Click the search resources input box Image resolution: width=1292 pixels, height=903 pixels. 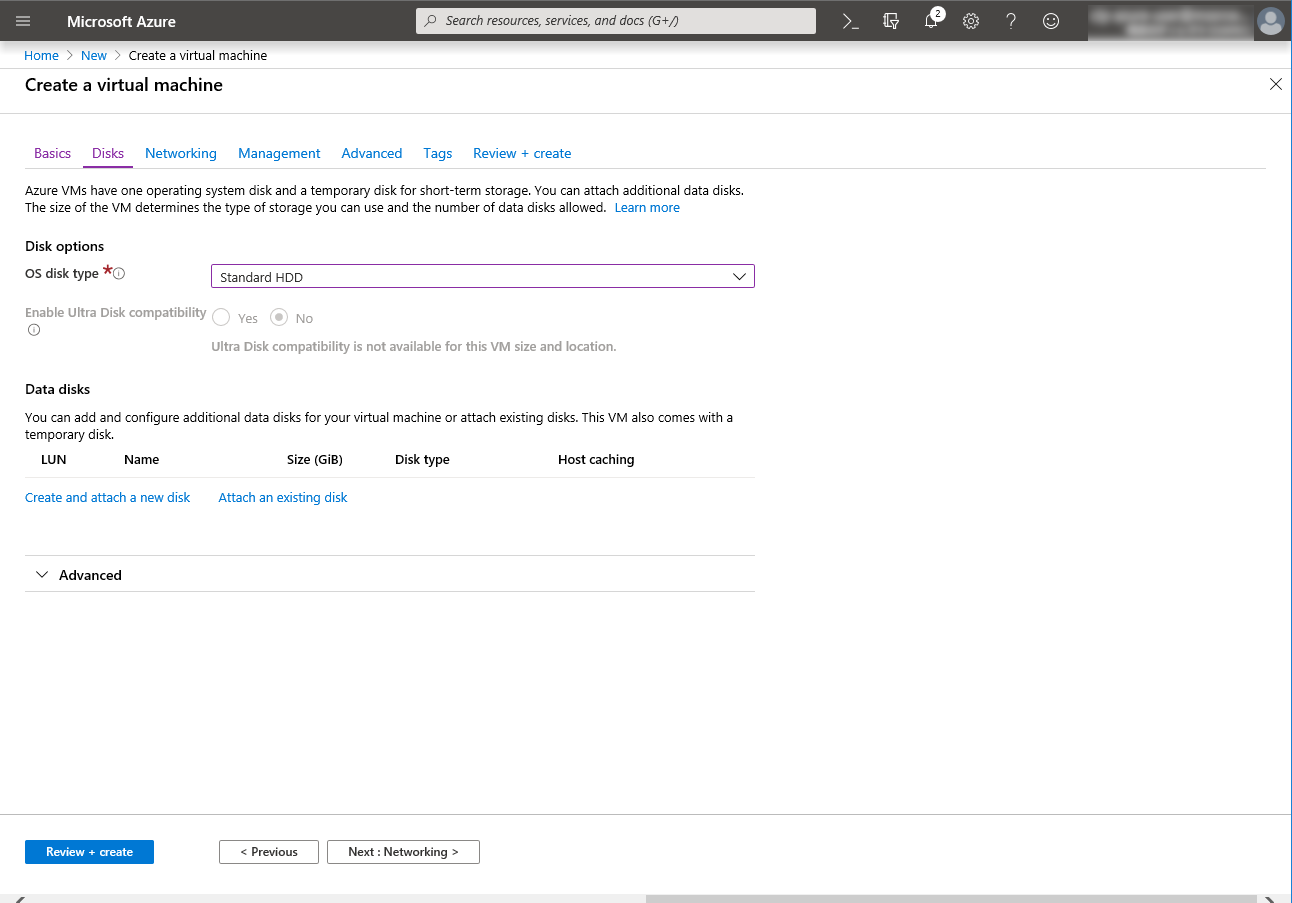point(616,21)
